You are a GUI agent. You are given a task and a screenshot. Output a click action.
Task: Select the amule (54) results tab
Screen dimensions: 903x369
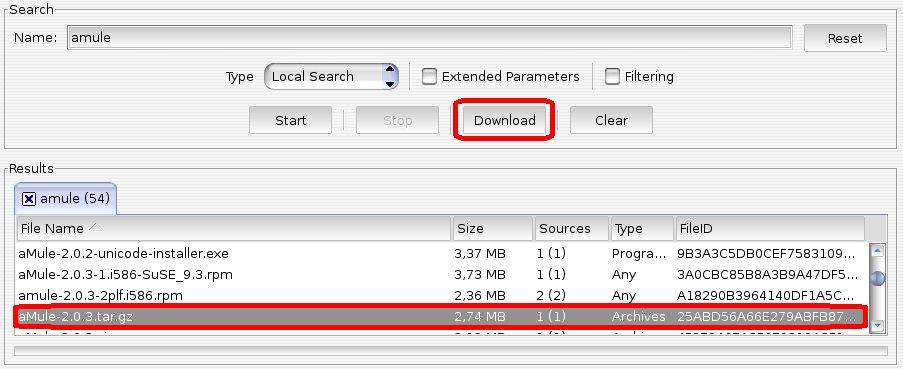point(66,199)
